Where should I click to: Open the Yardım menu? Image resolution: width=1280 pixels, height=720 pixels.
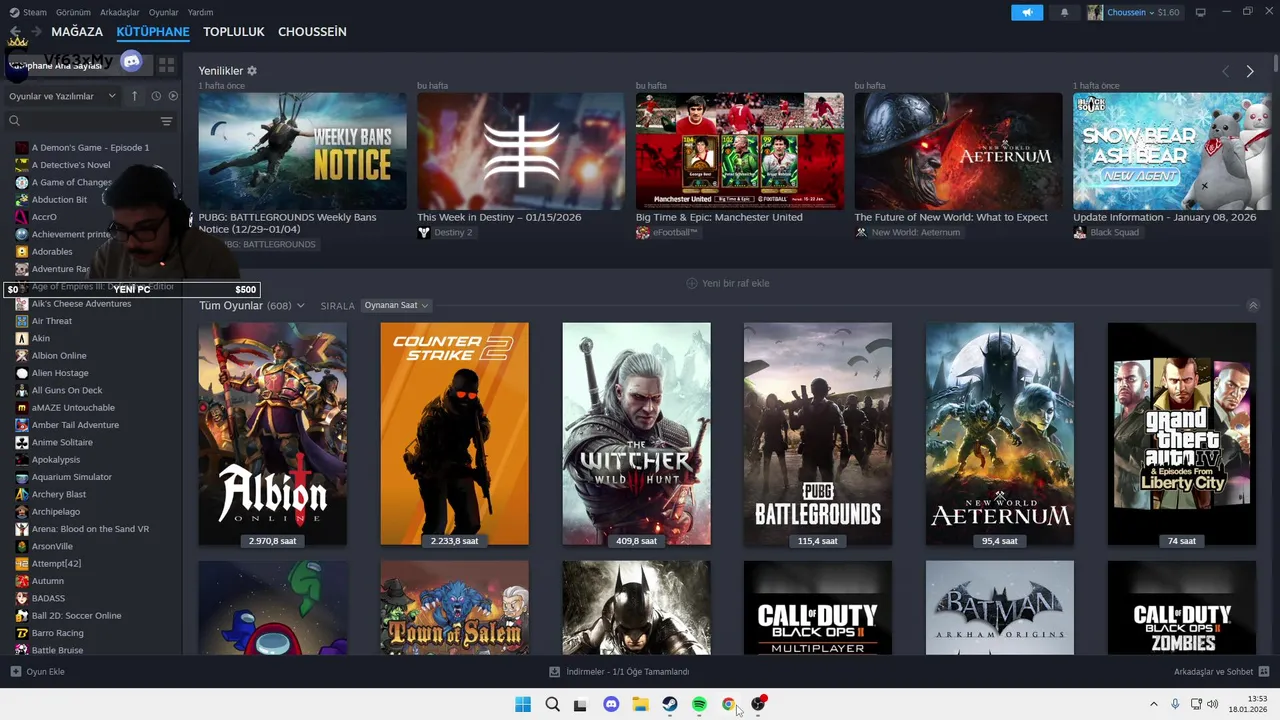(200, 12)
